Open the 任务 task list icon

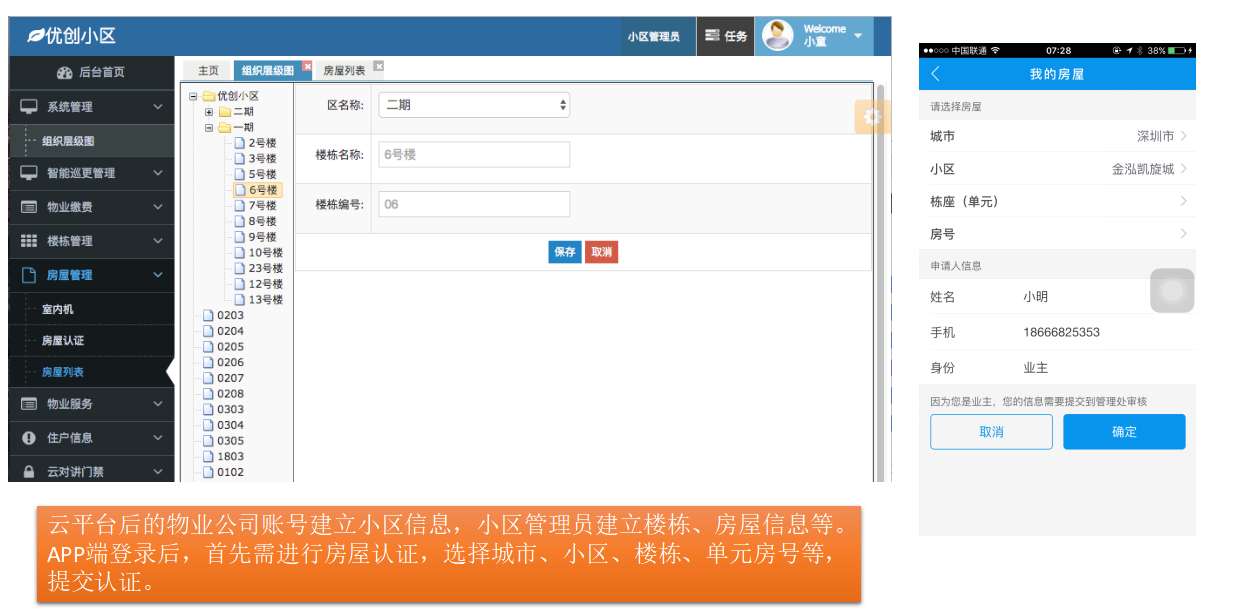tap(725, 36)
